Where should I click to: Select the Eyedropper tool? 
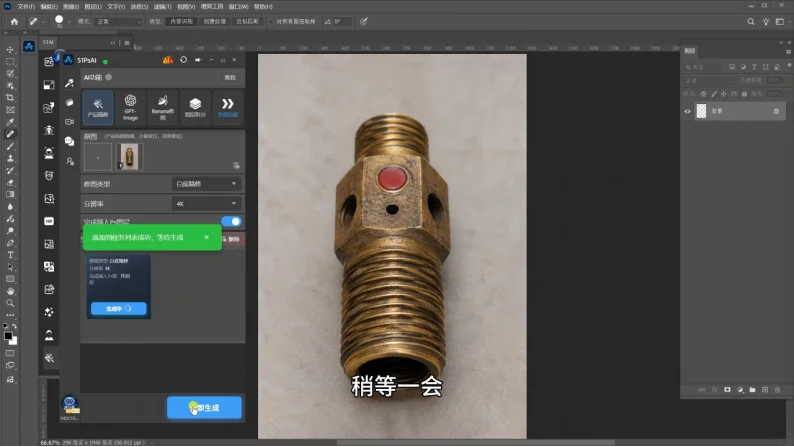pos(10,122)
